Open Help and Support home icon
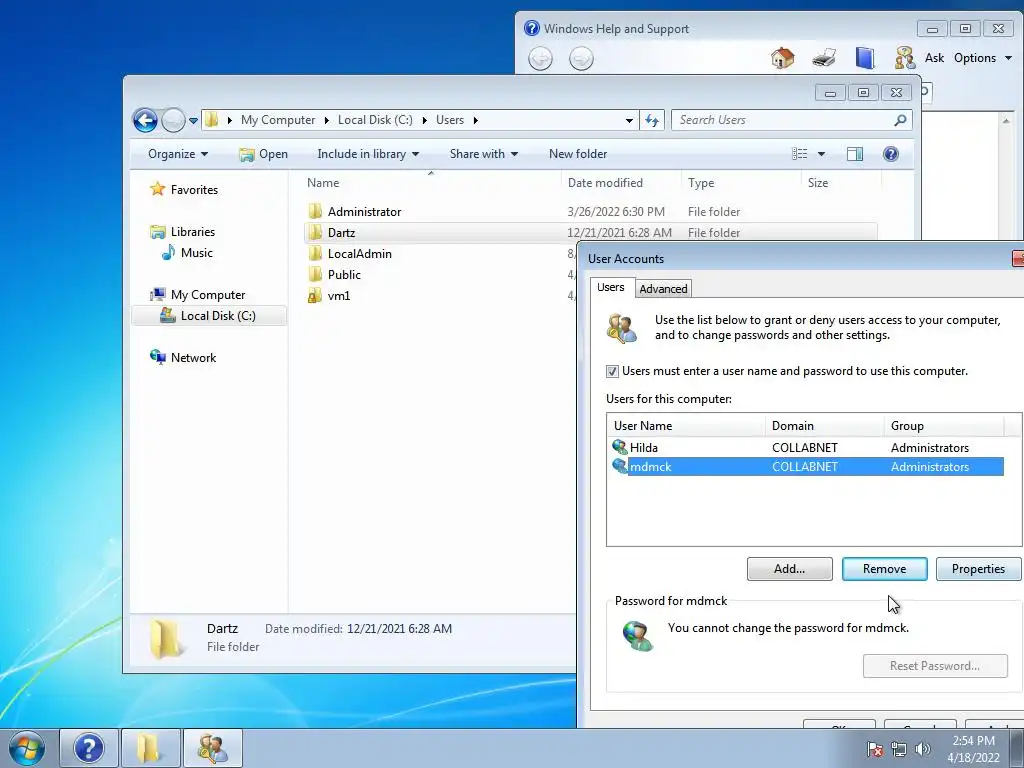The width and height of the screenshot is (1024, 768). [x=782, y=58]
